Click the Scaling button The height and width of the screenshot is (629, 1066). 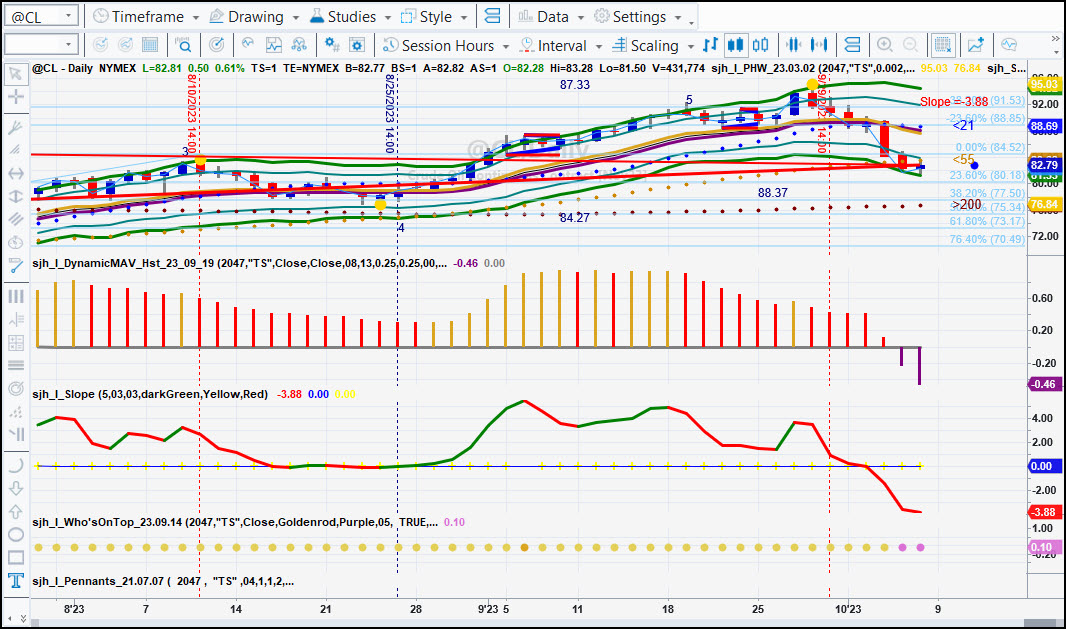point(646,46)
